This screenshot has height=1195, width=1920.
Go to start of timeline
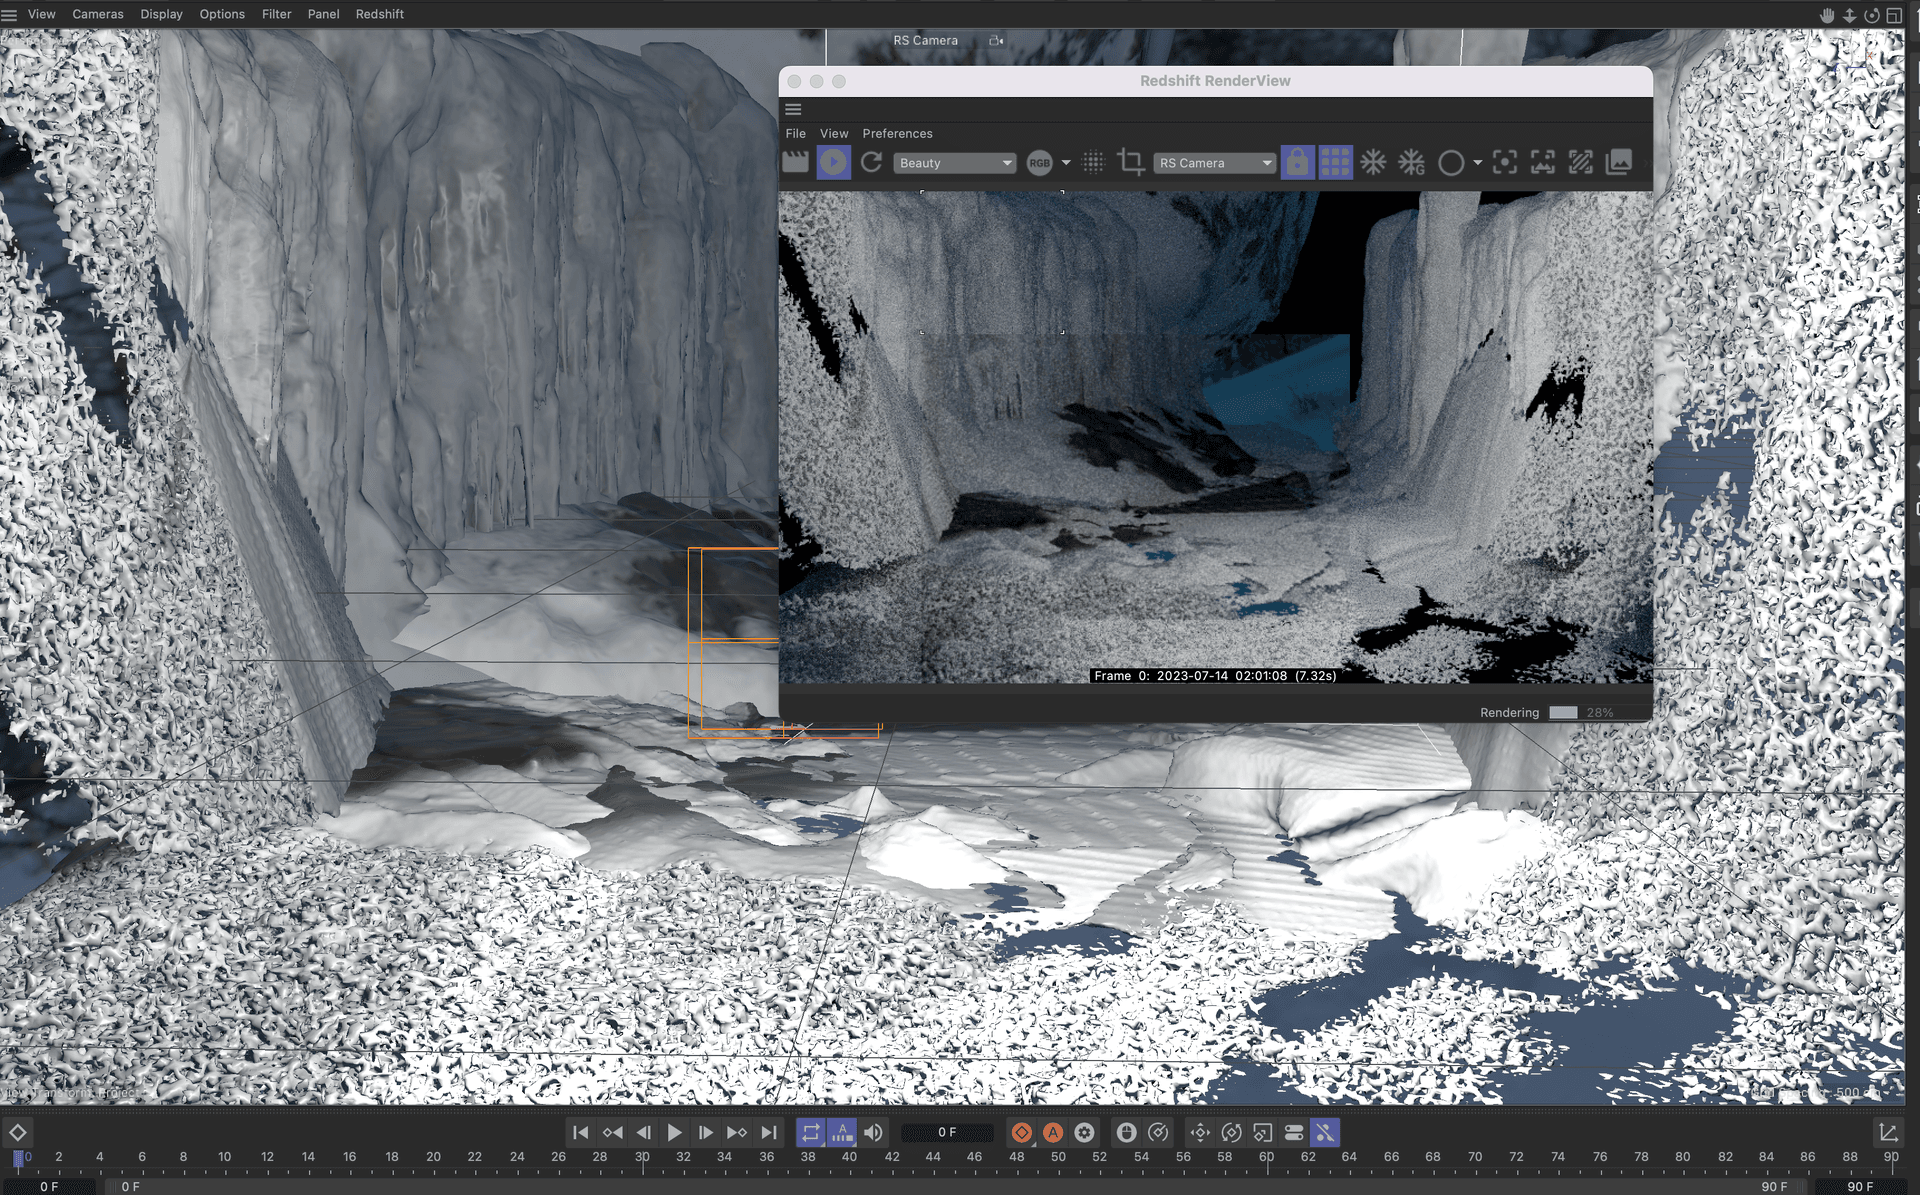(580, 1132)
